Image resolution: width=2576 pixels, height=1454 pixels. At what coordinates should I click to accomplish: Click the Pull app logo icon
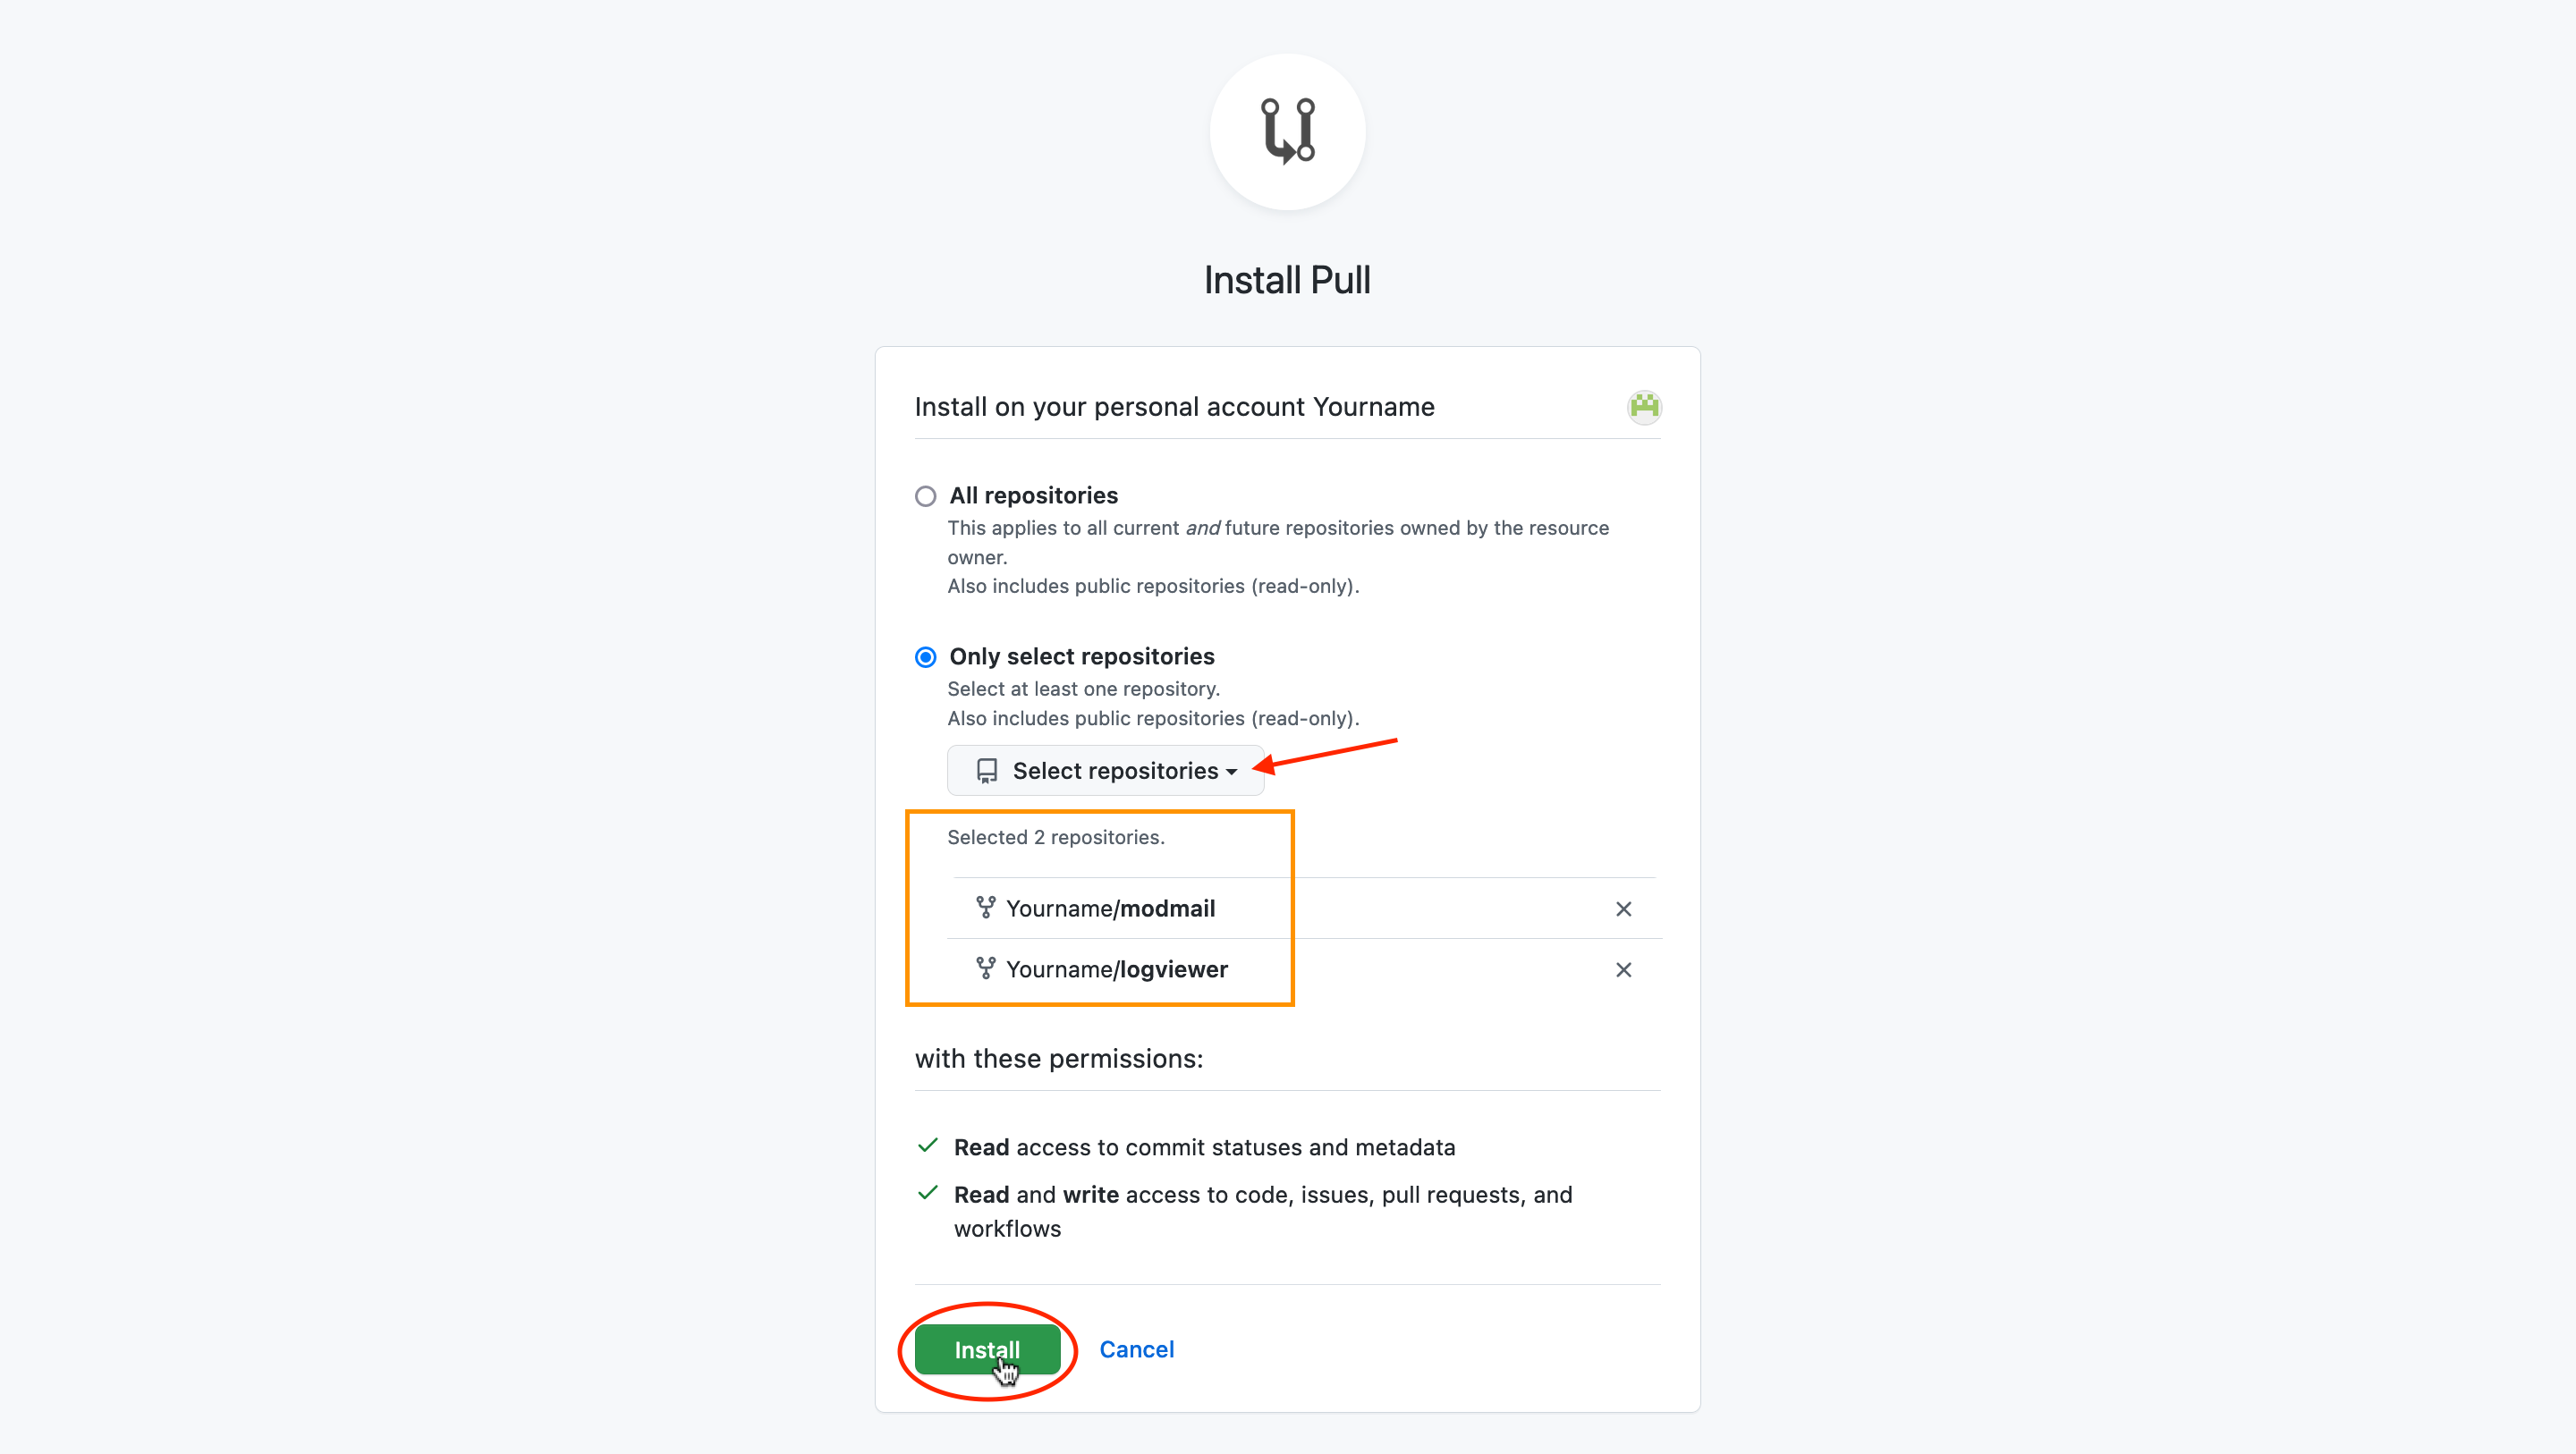(x=1287, y=132)
